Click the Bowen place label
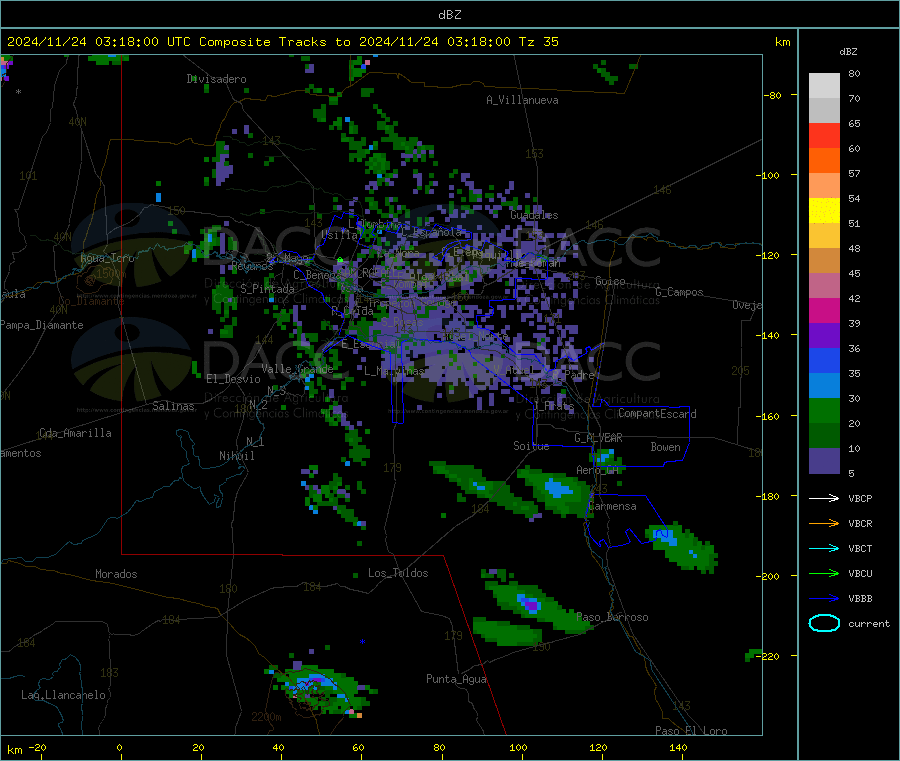This screenshot has width=900, height=761. [x=666, y=447]
